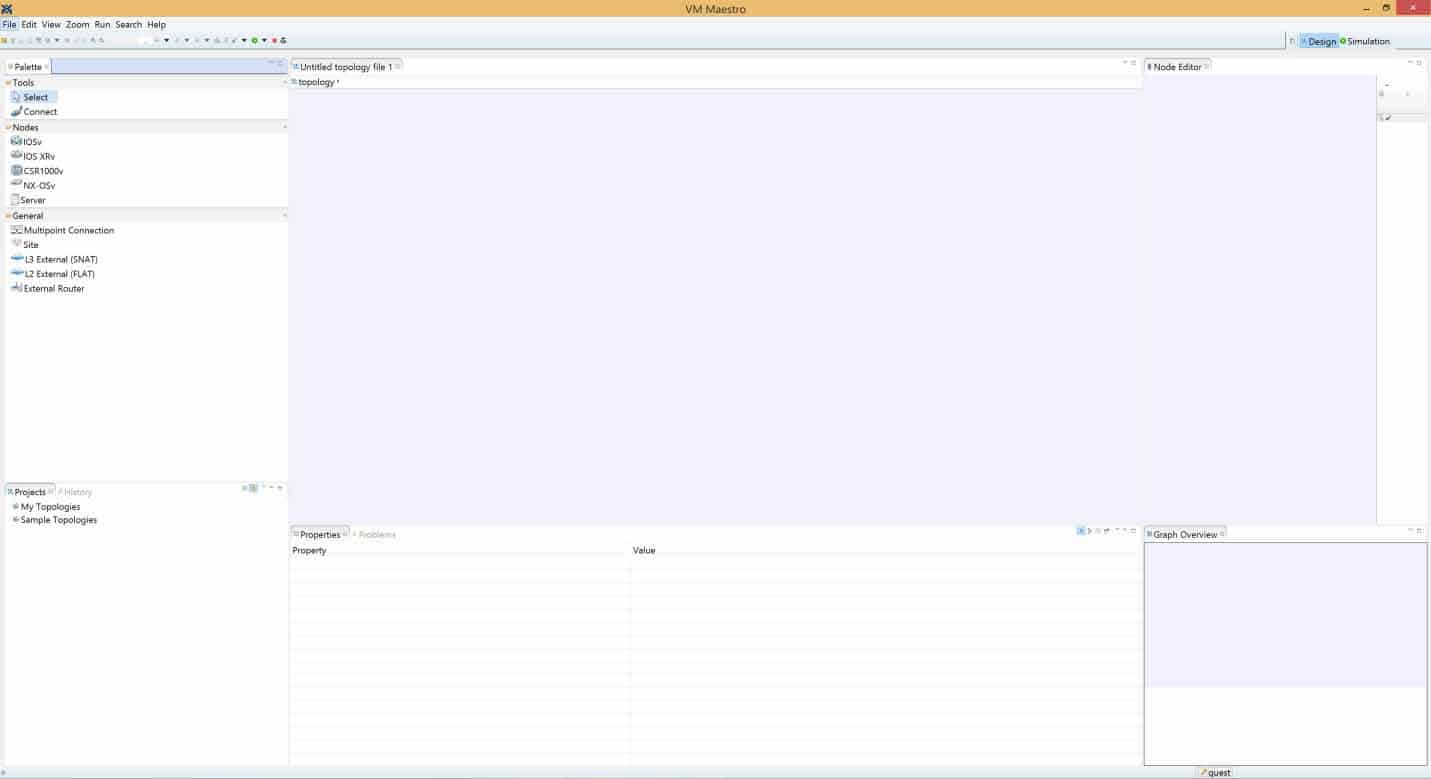
Task: Close the Untitled topology file 1 tab
Action: [398, 66]
